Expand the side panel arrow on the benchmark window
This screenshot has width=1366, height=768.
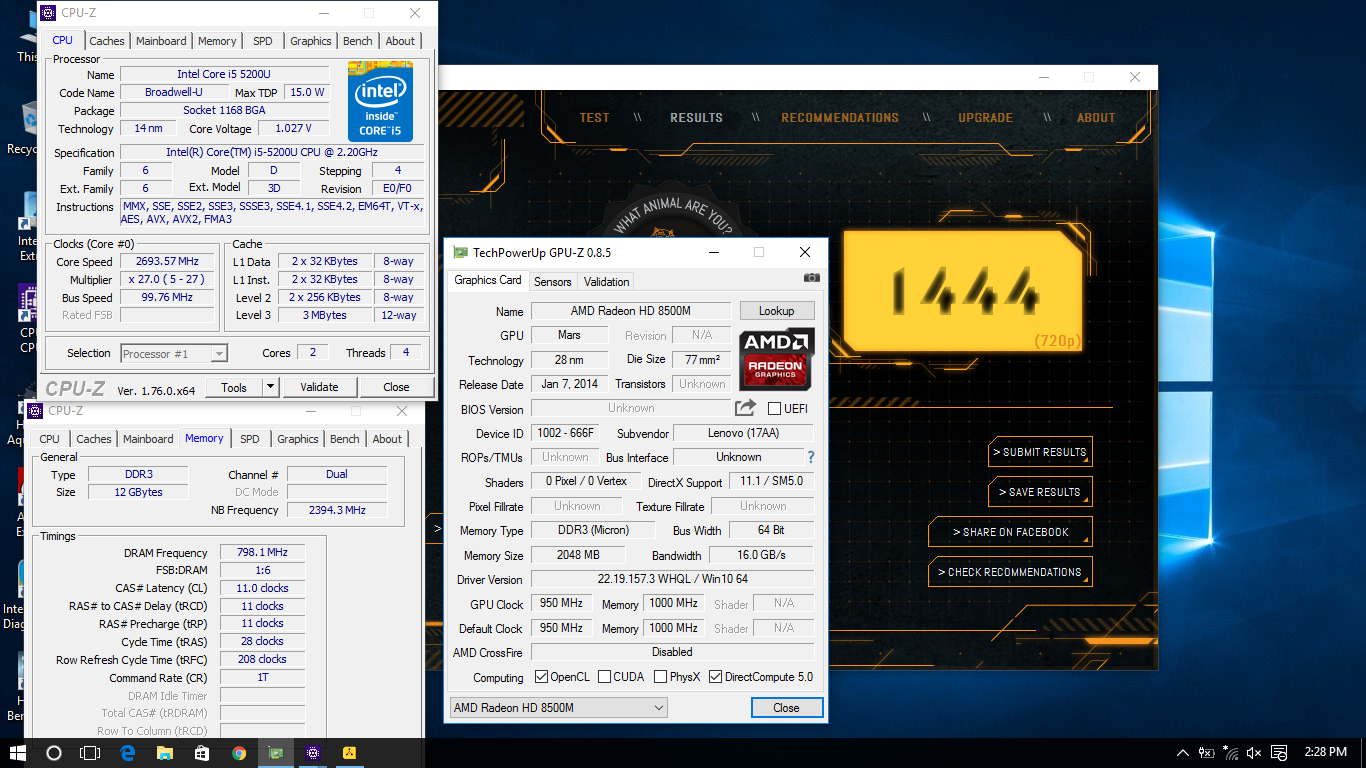[436, 531]
